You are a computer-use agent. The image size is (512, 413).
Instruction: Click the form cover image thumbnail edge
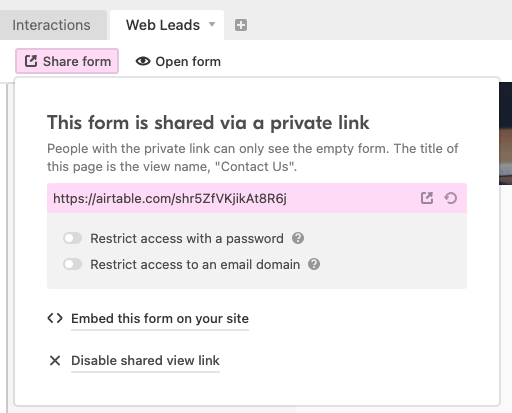pos(506,133)
